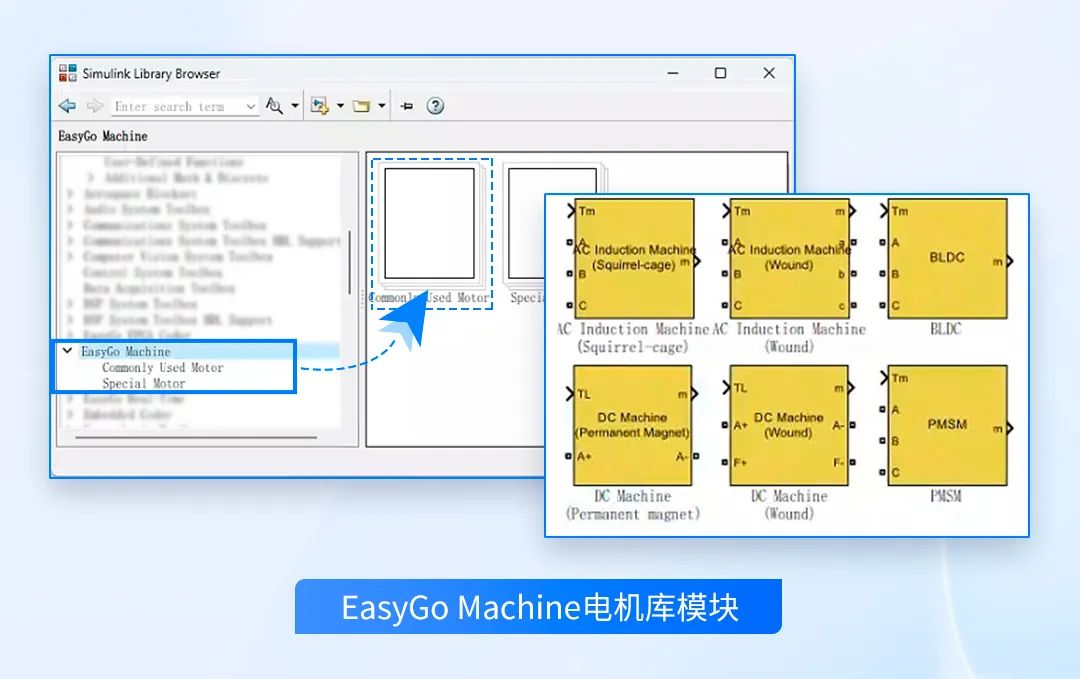Open help with the question mark icon
Screen dimensions: 1080x679
[x=435, y=106]
